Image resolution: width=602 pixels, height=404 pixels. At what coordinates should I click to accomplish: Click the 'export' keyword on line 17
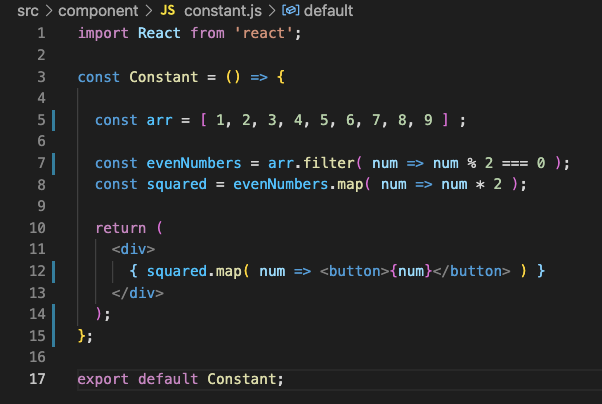coord(103,379)
